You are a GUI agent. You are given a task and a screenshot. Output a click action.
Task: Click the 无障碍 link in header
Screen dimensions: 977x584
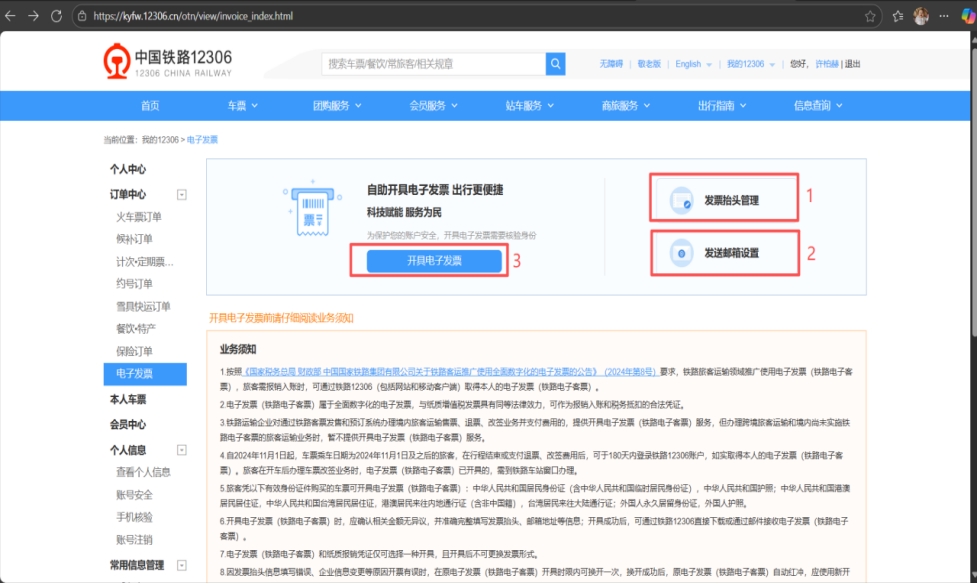click(x=611, y=64)
